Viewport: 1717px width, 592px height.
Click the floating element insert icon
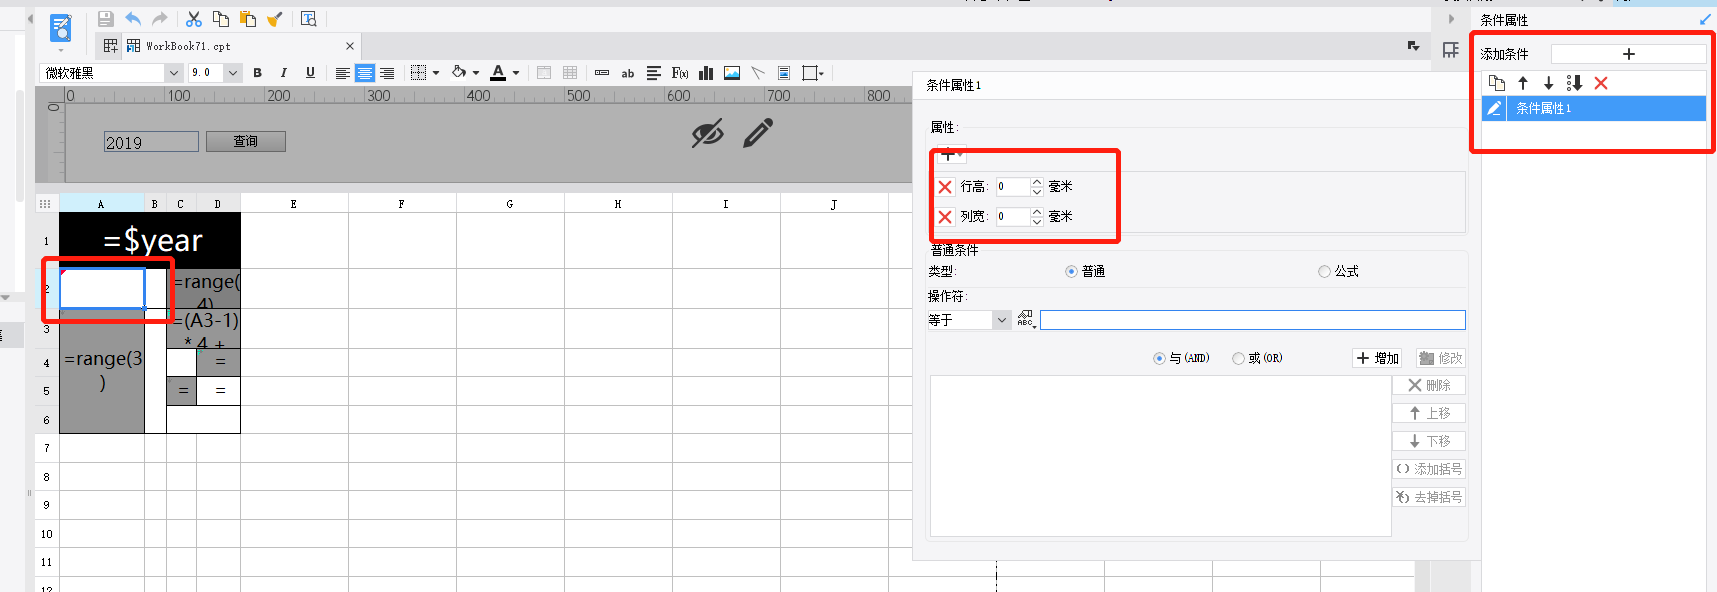pos(811,73)
